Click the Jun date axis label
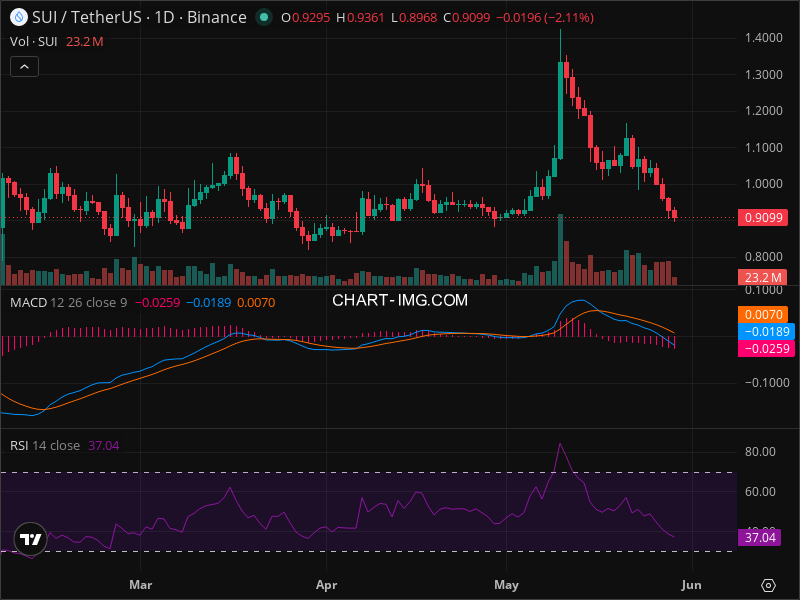Viewport: 800px width, 600px height. [x=691, y=585]
